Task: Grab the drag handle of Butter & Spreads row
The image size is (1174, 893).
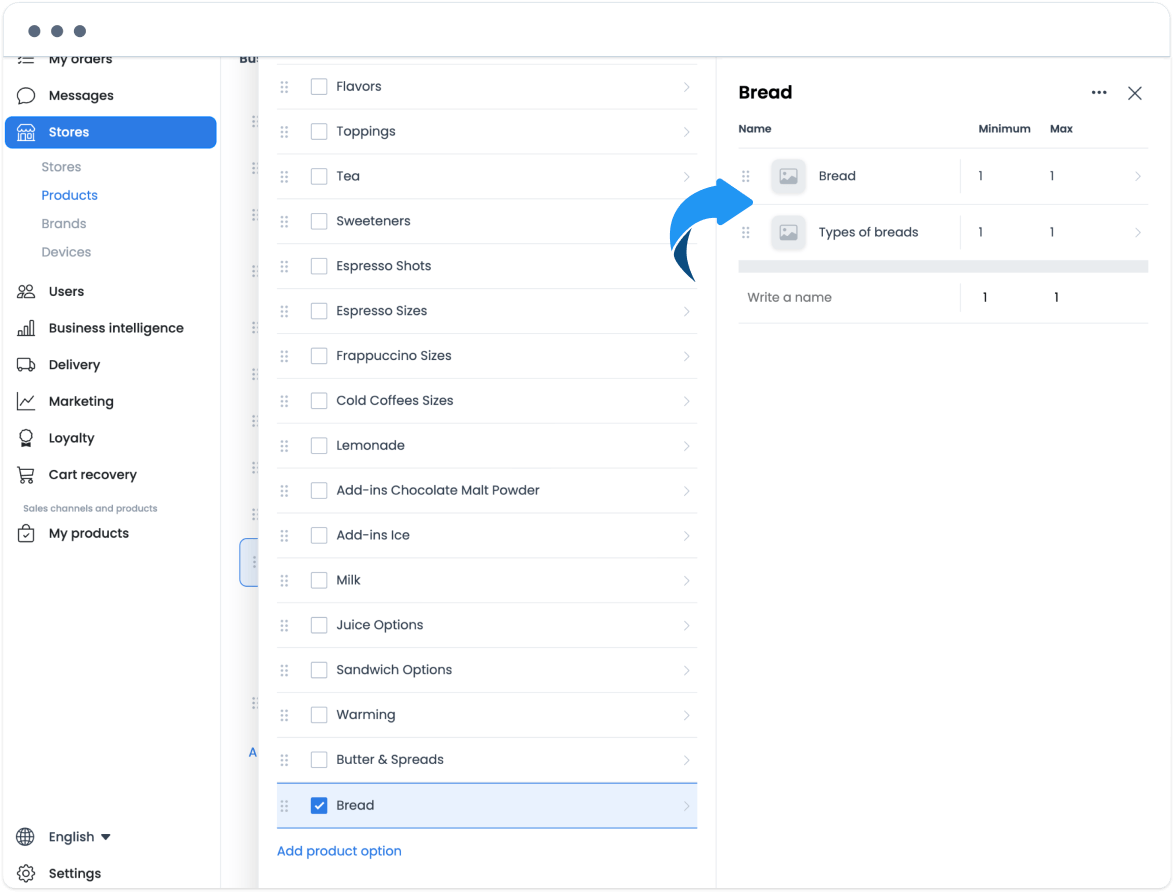Action: 285,761
